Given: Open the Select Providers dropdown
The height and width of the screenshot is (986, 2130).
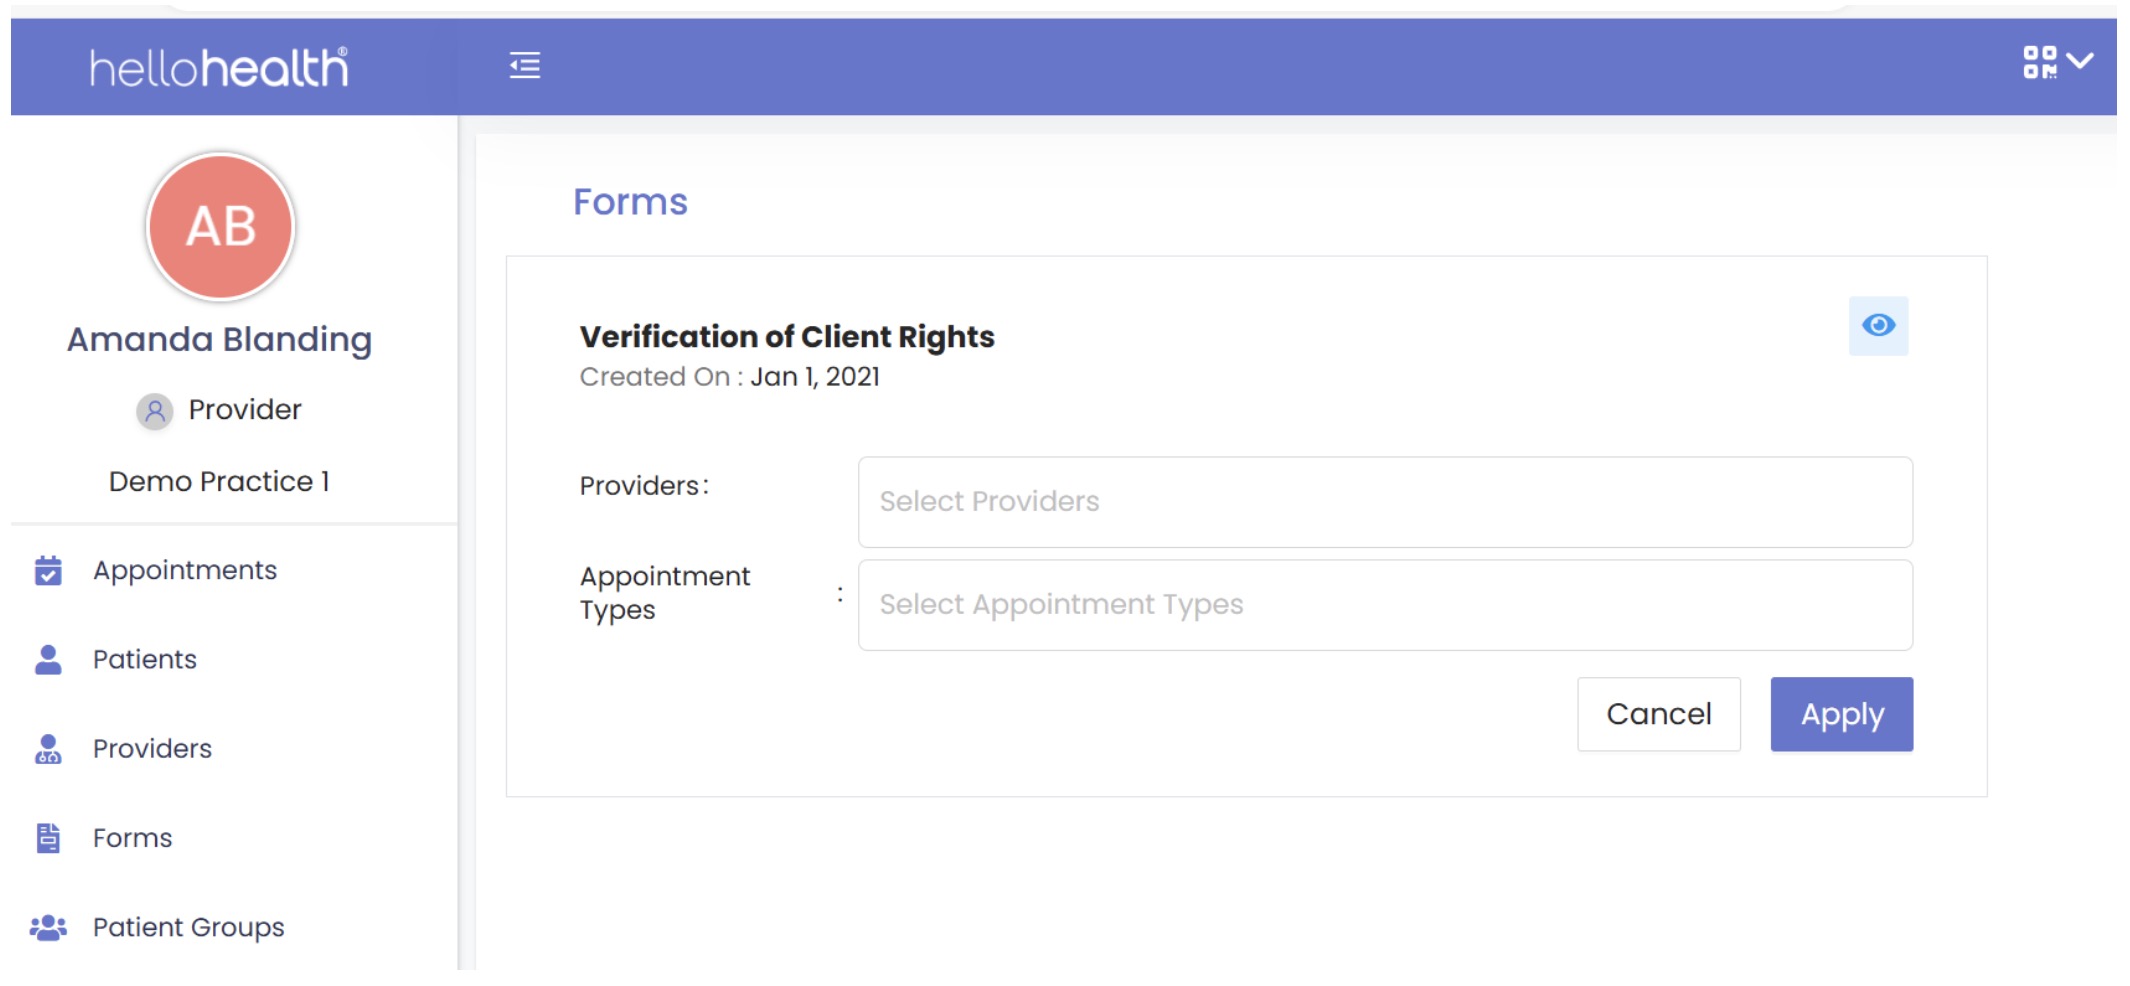Looking at the screenshot, I should coord(1385,502).
